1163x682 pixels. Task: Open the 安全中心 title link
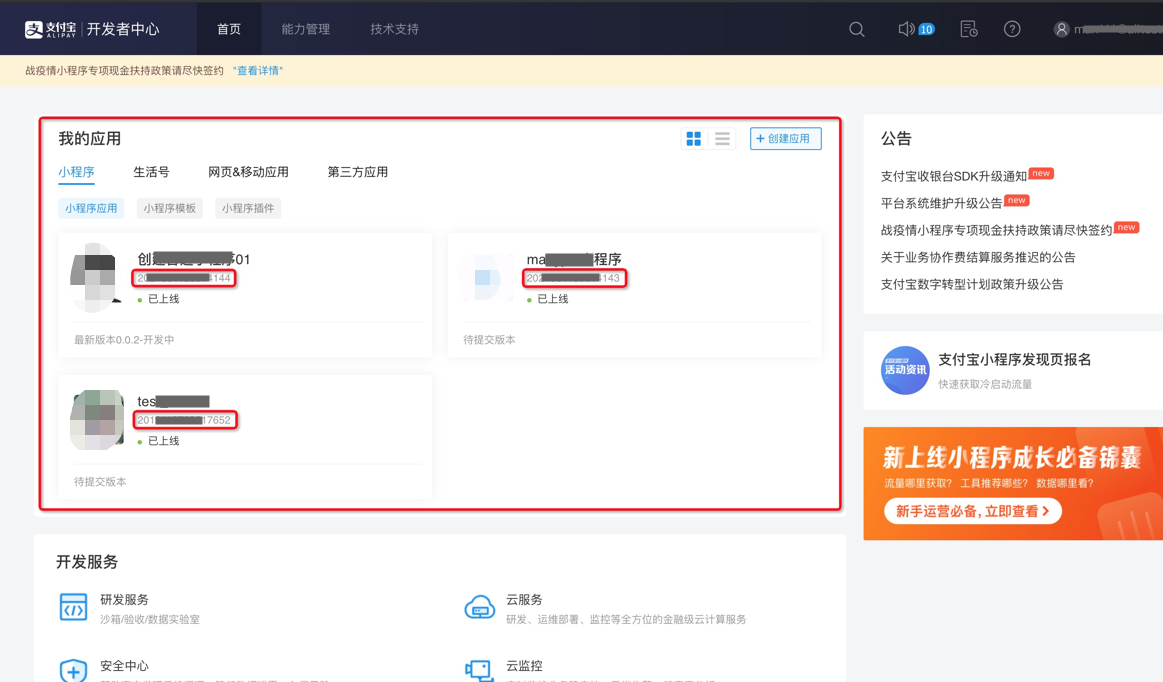tap(125, 666)
